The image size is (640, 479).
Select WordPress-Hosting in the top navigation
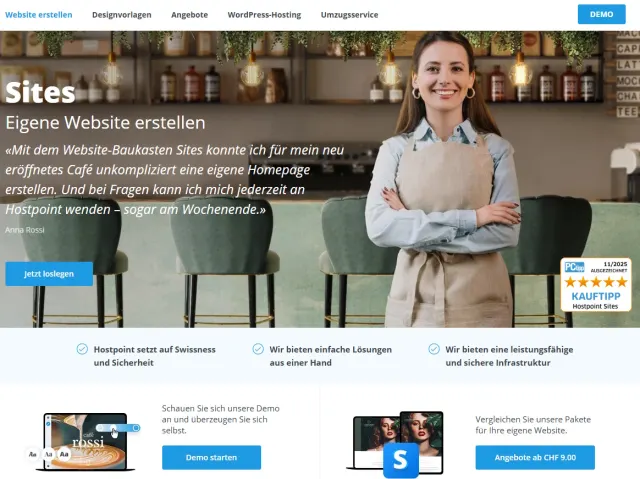[264, 15]
